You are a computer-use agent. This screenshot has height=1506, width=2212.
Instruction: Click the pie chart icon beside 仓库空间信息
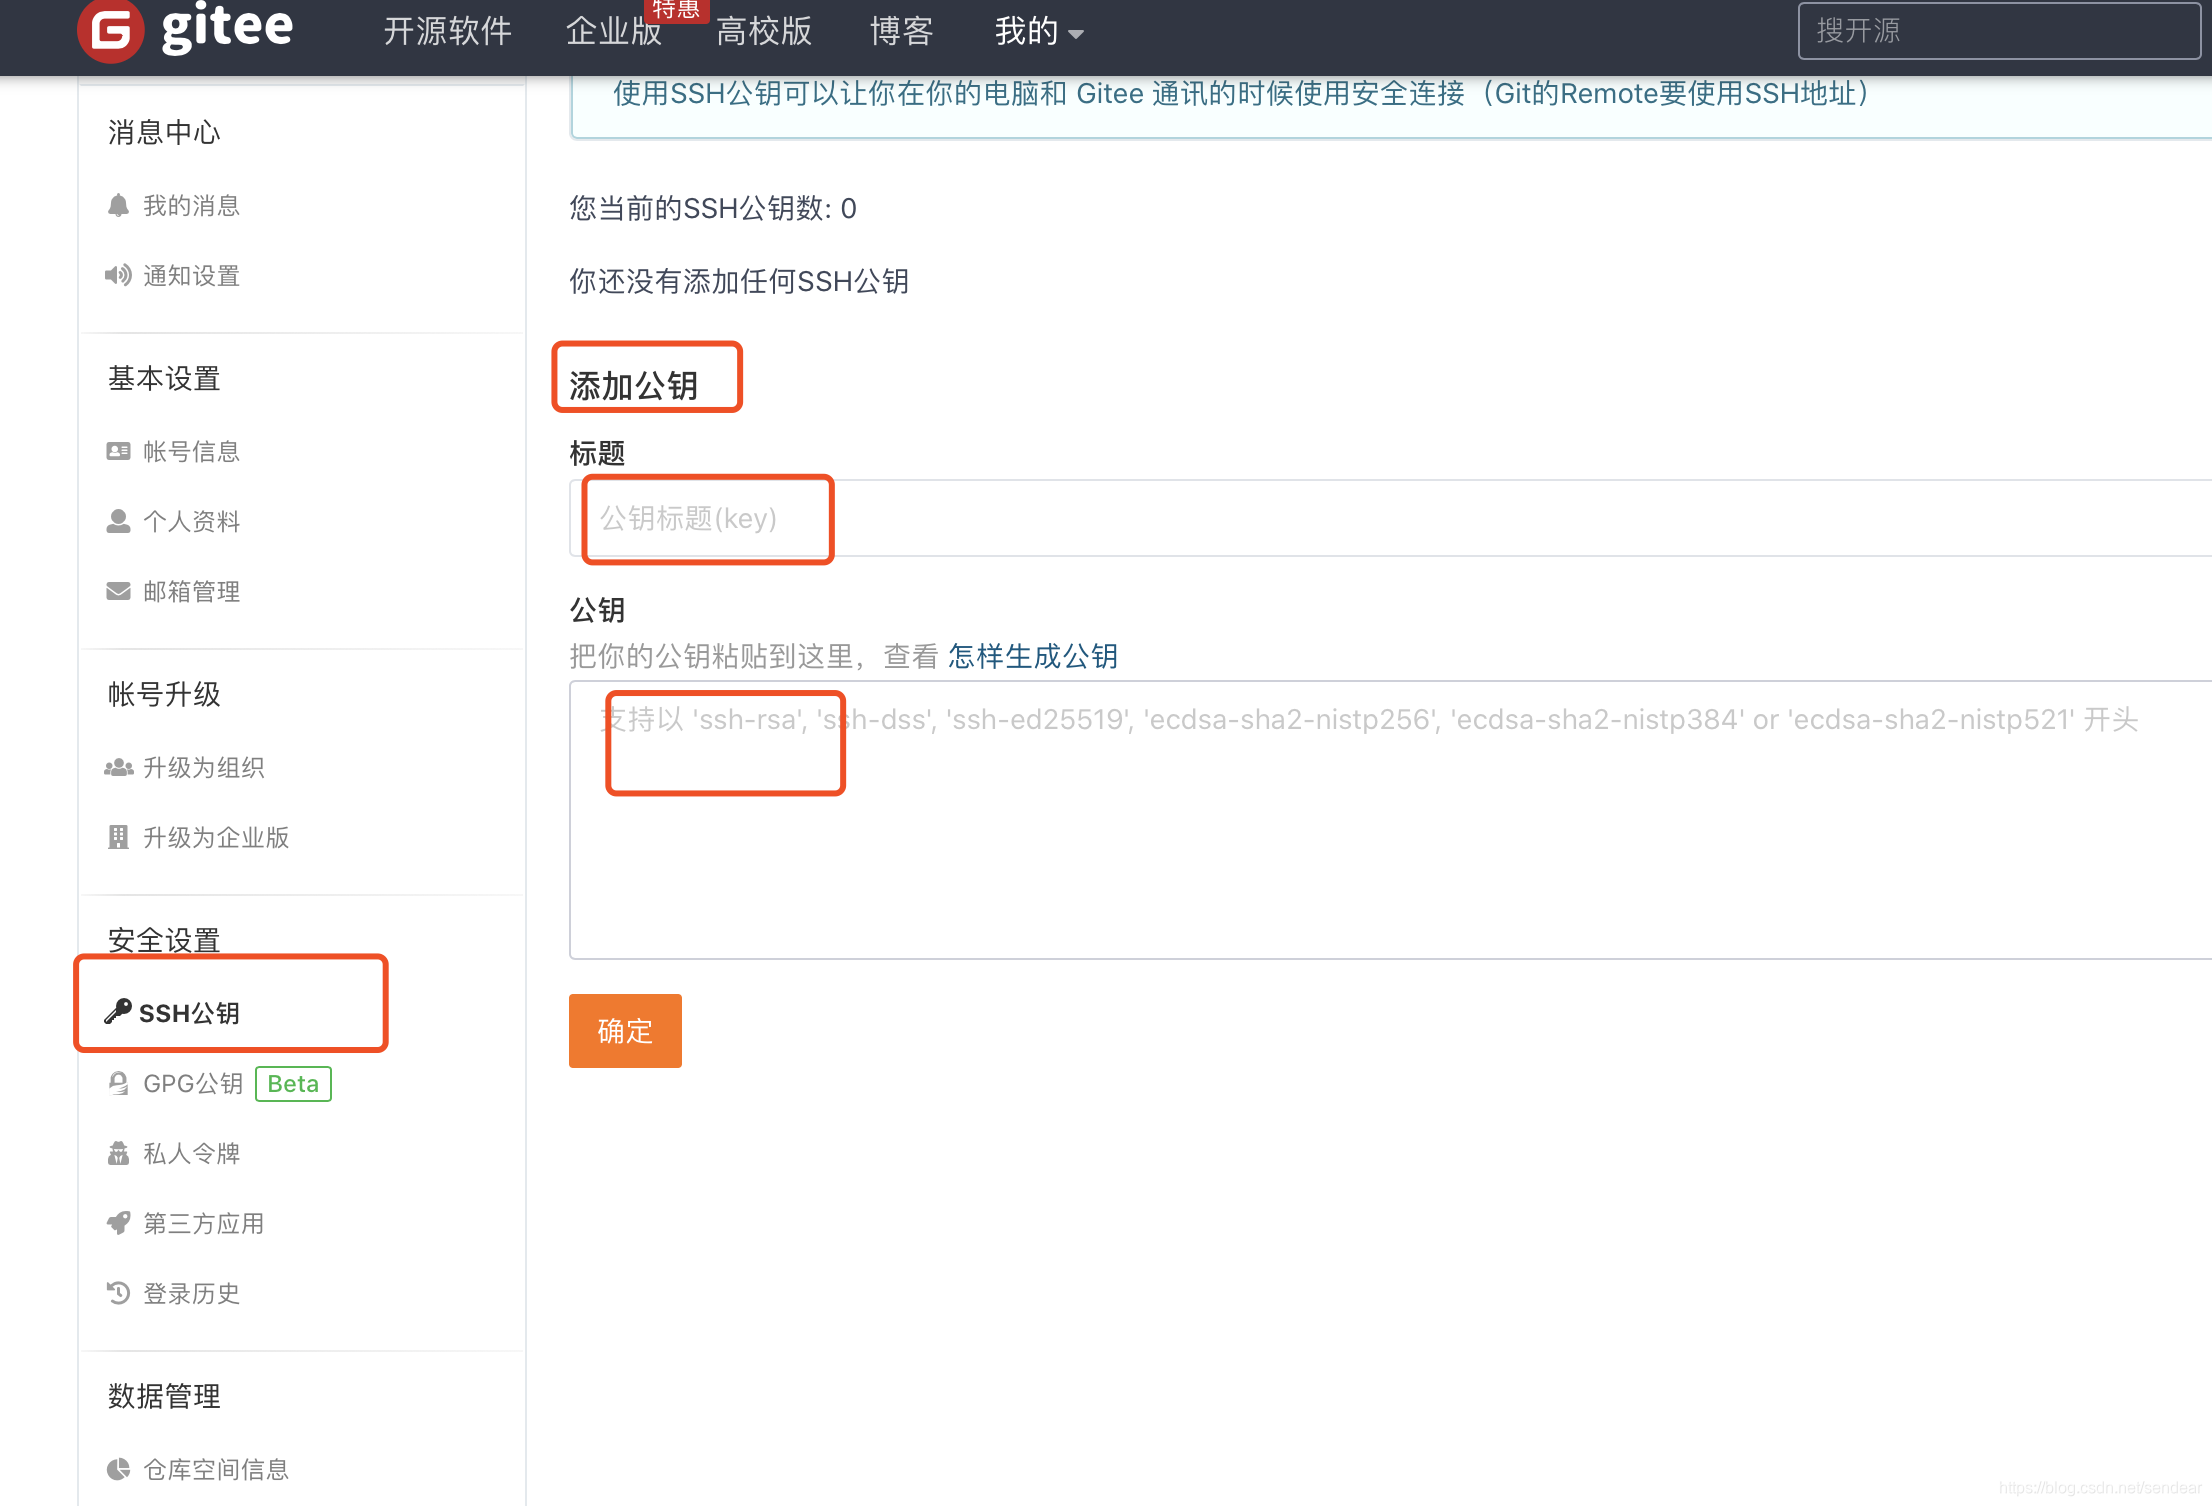coord(118,1469)
